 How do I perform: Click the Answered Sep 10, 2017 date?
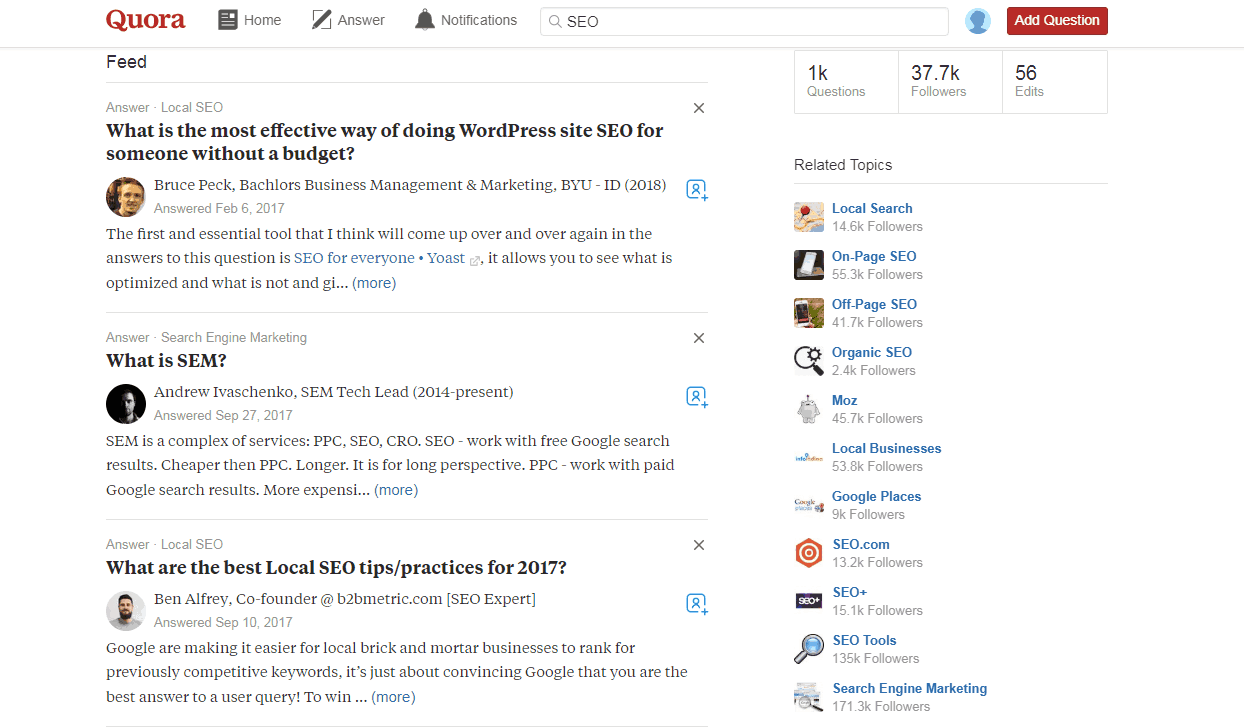tap(223, 623)
